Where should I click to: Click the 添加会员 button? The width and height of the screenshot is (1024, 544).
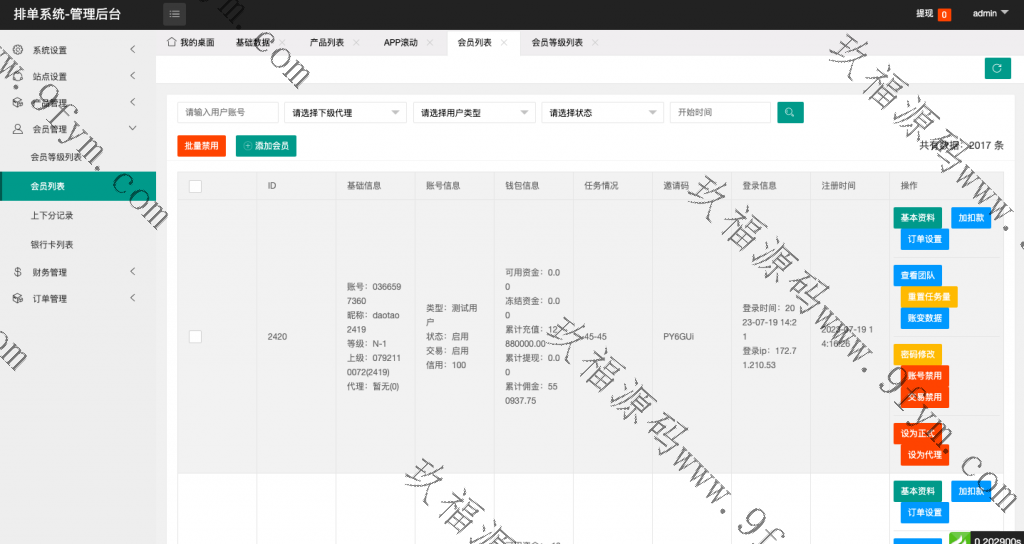[266, 146]
